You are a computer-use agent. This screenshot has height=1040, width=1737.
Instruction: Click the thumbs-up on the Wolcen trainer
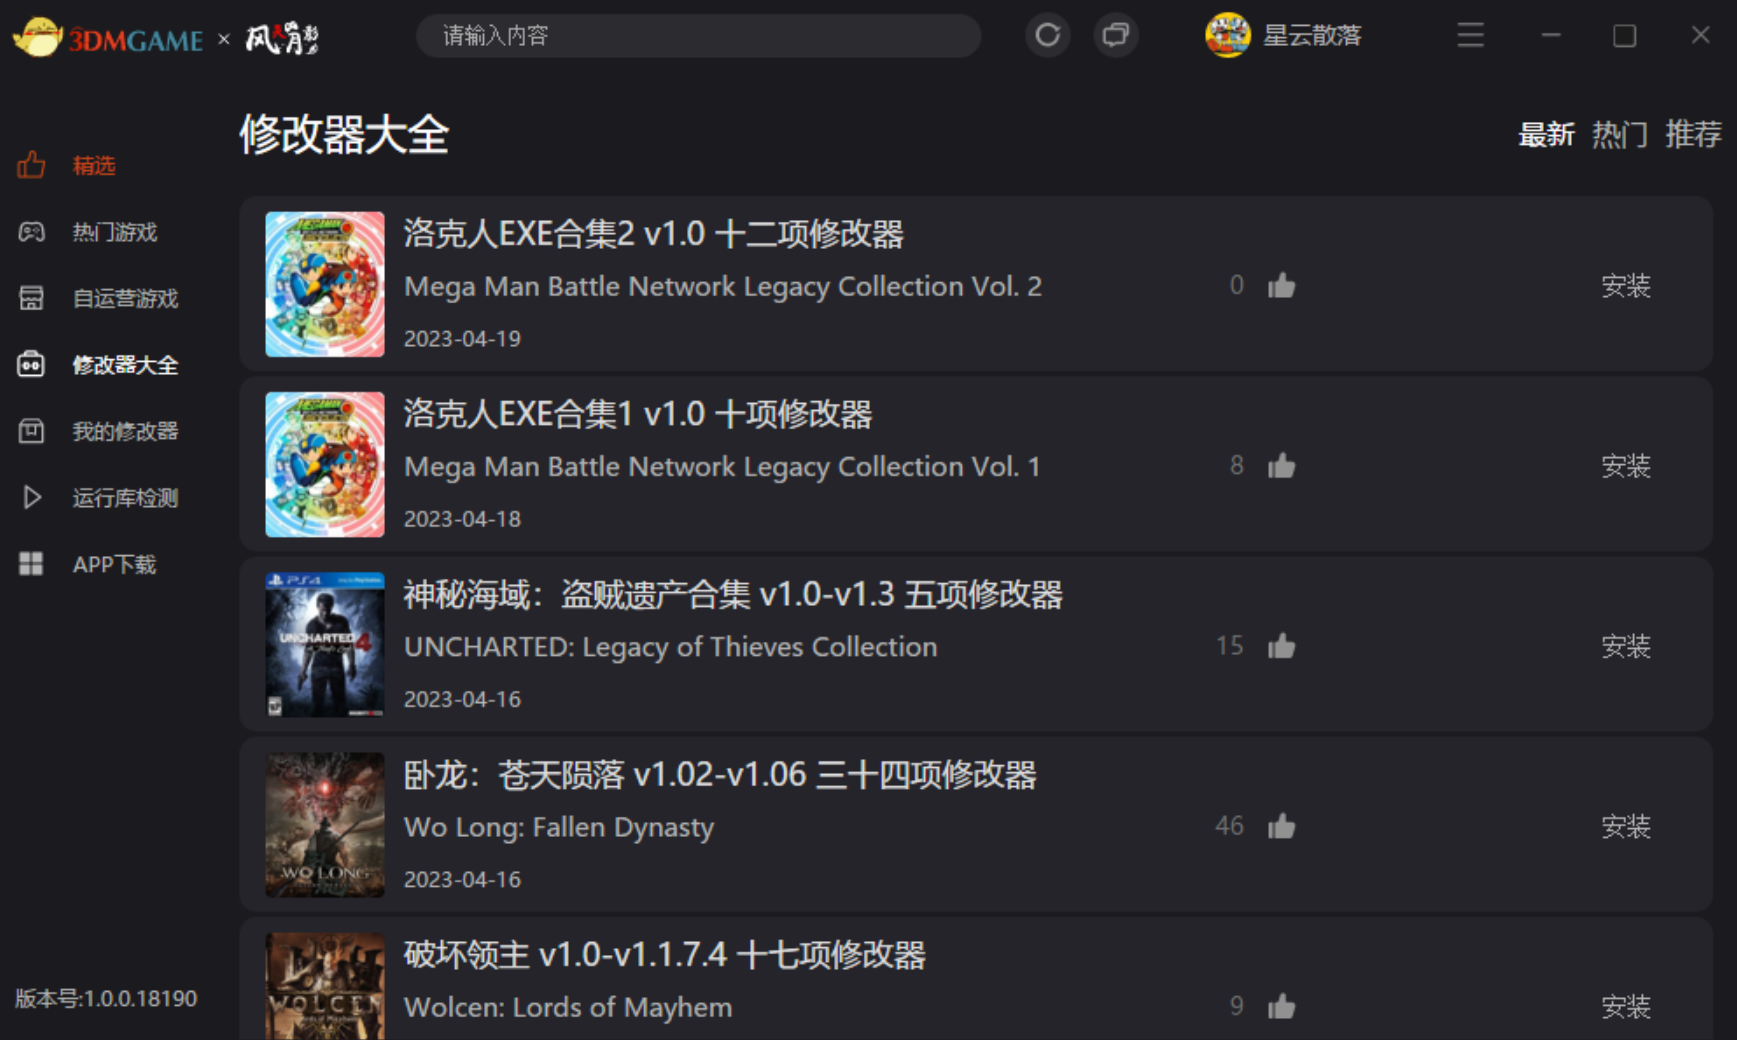pos(1281,1006)
